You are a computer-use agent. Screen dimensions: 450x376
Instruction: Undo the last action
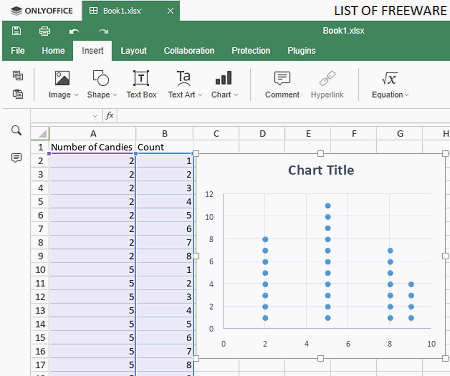click(74, 31)
